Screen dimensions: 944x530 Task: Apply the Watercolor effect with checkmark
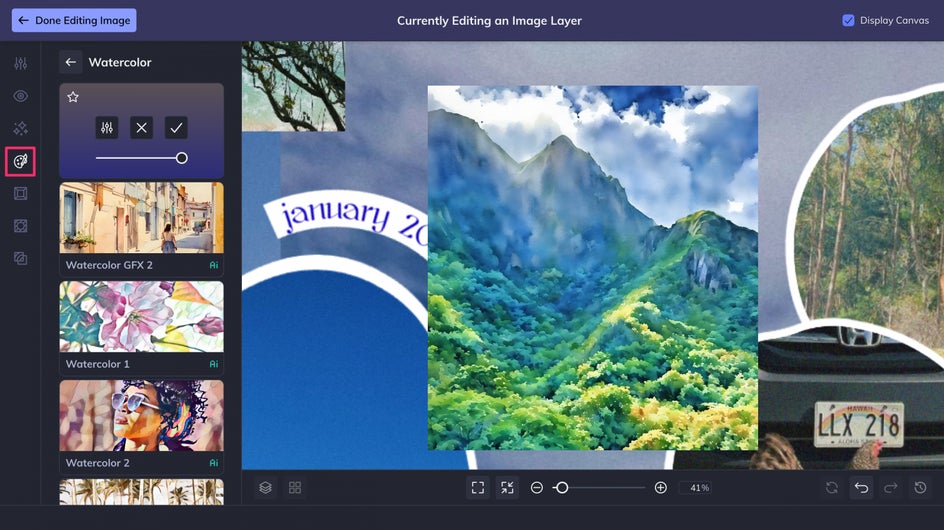tap(176, 128)
